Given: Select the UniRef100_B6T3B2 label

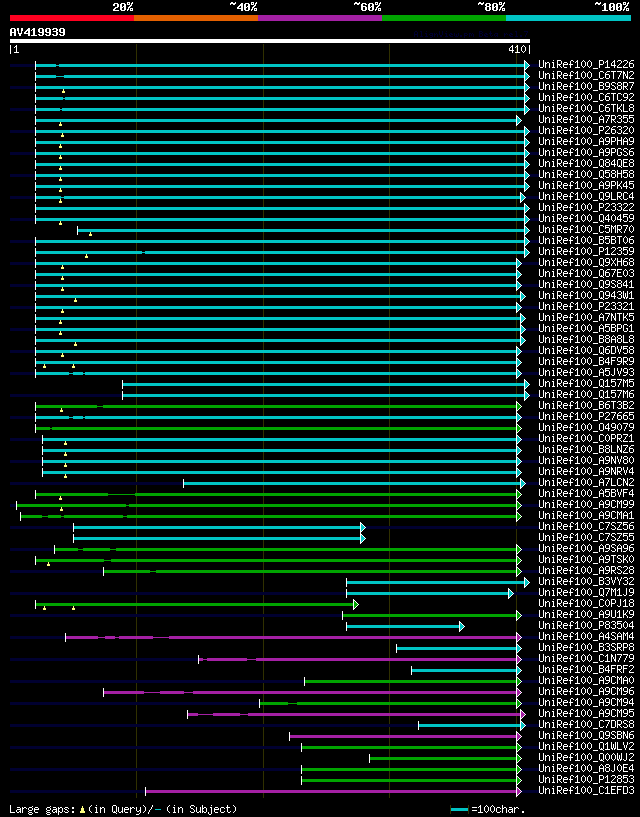Looking at the screenshot, I should (x=586, y=405).
